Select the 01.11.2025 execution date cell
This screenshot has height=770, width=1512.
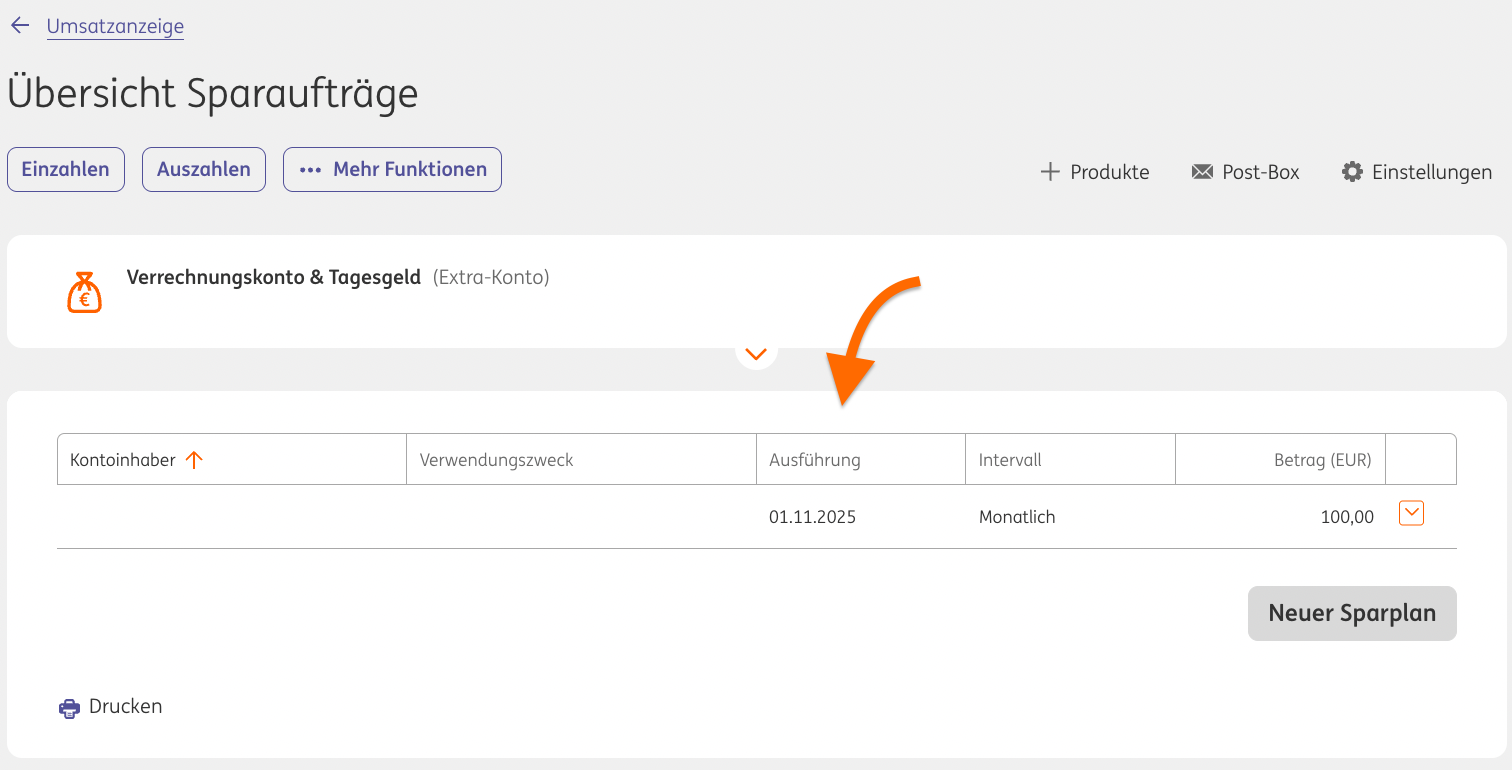click(812, 517)
